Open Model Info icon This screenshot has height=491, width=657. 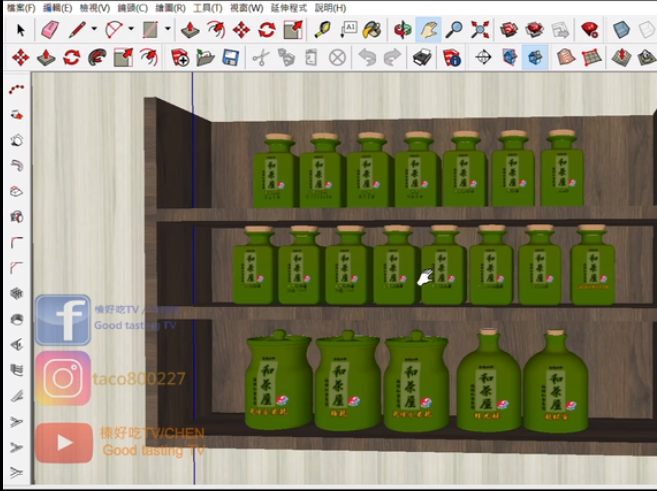[452, 57]
